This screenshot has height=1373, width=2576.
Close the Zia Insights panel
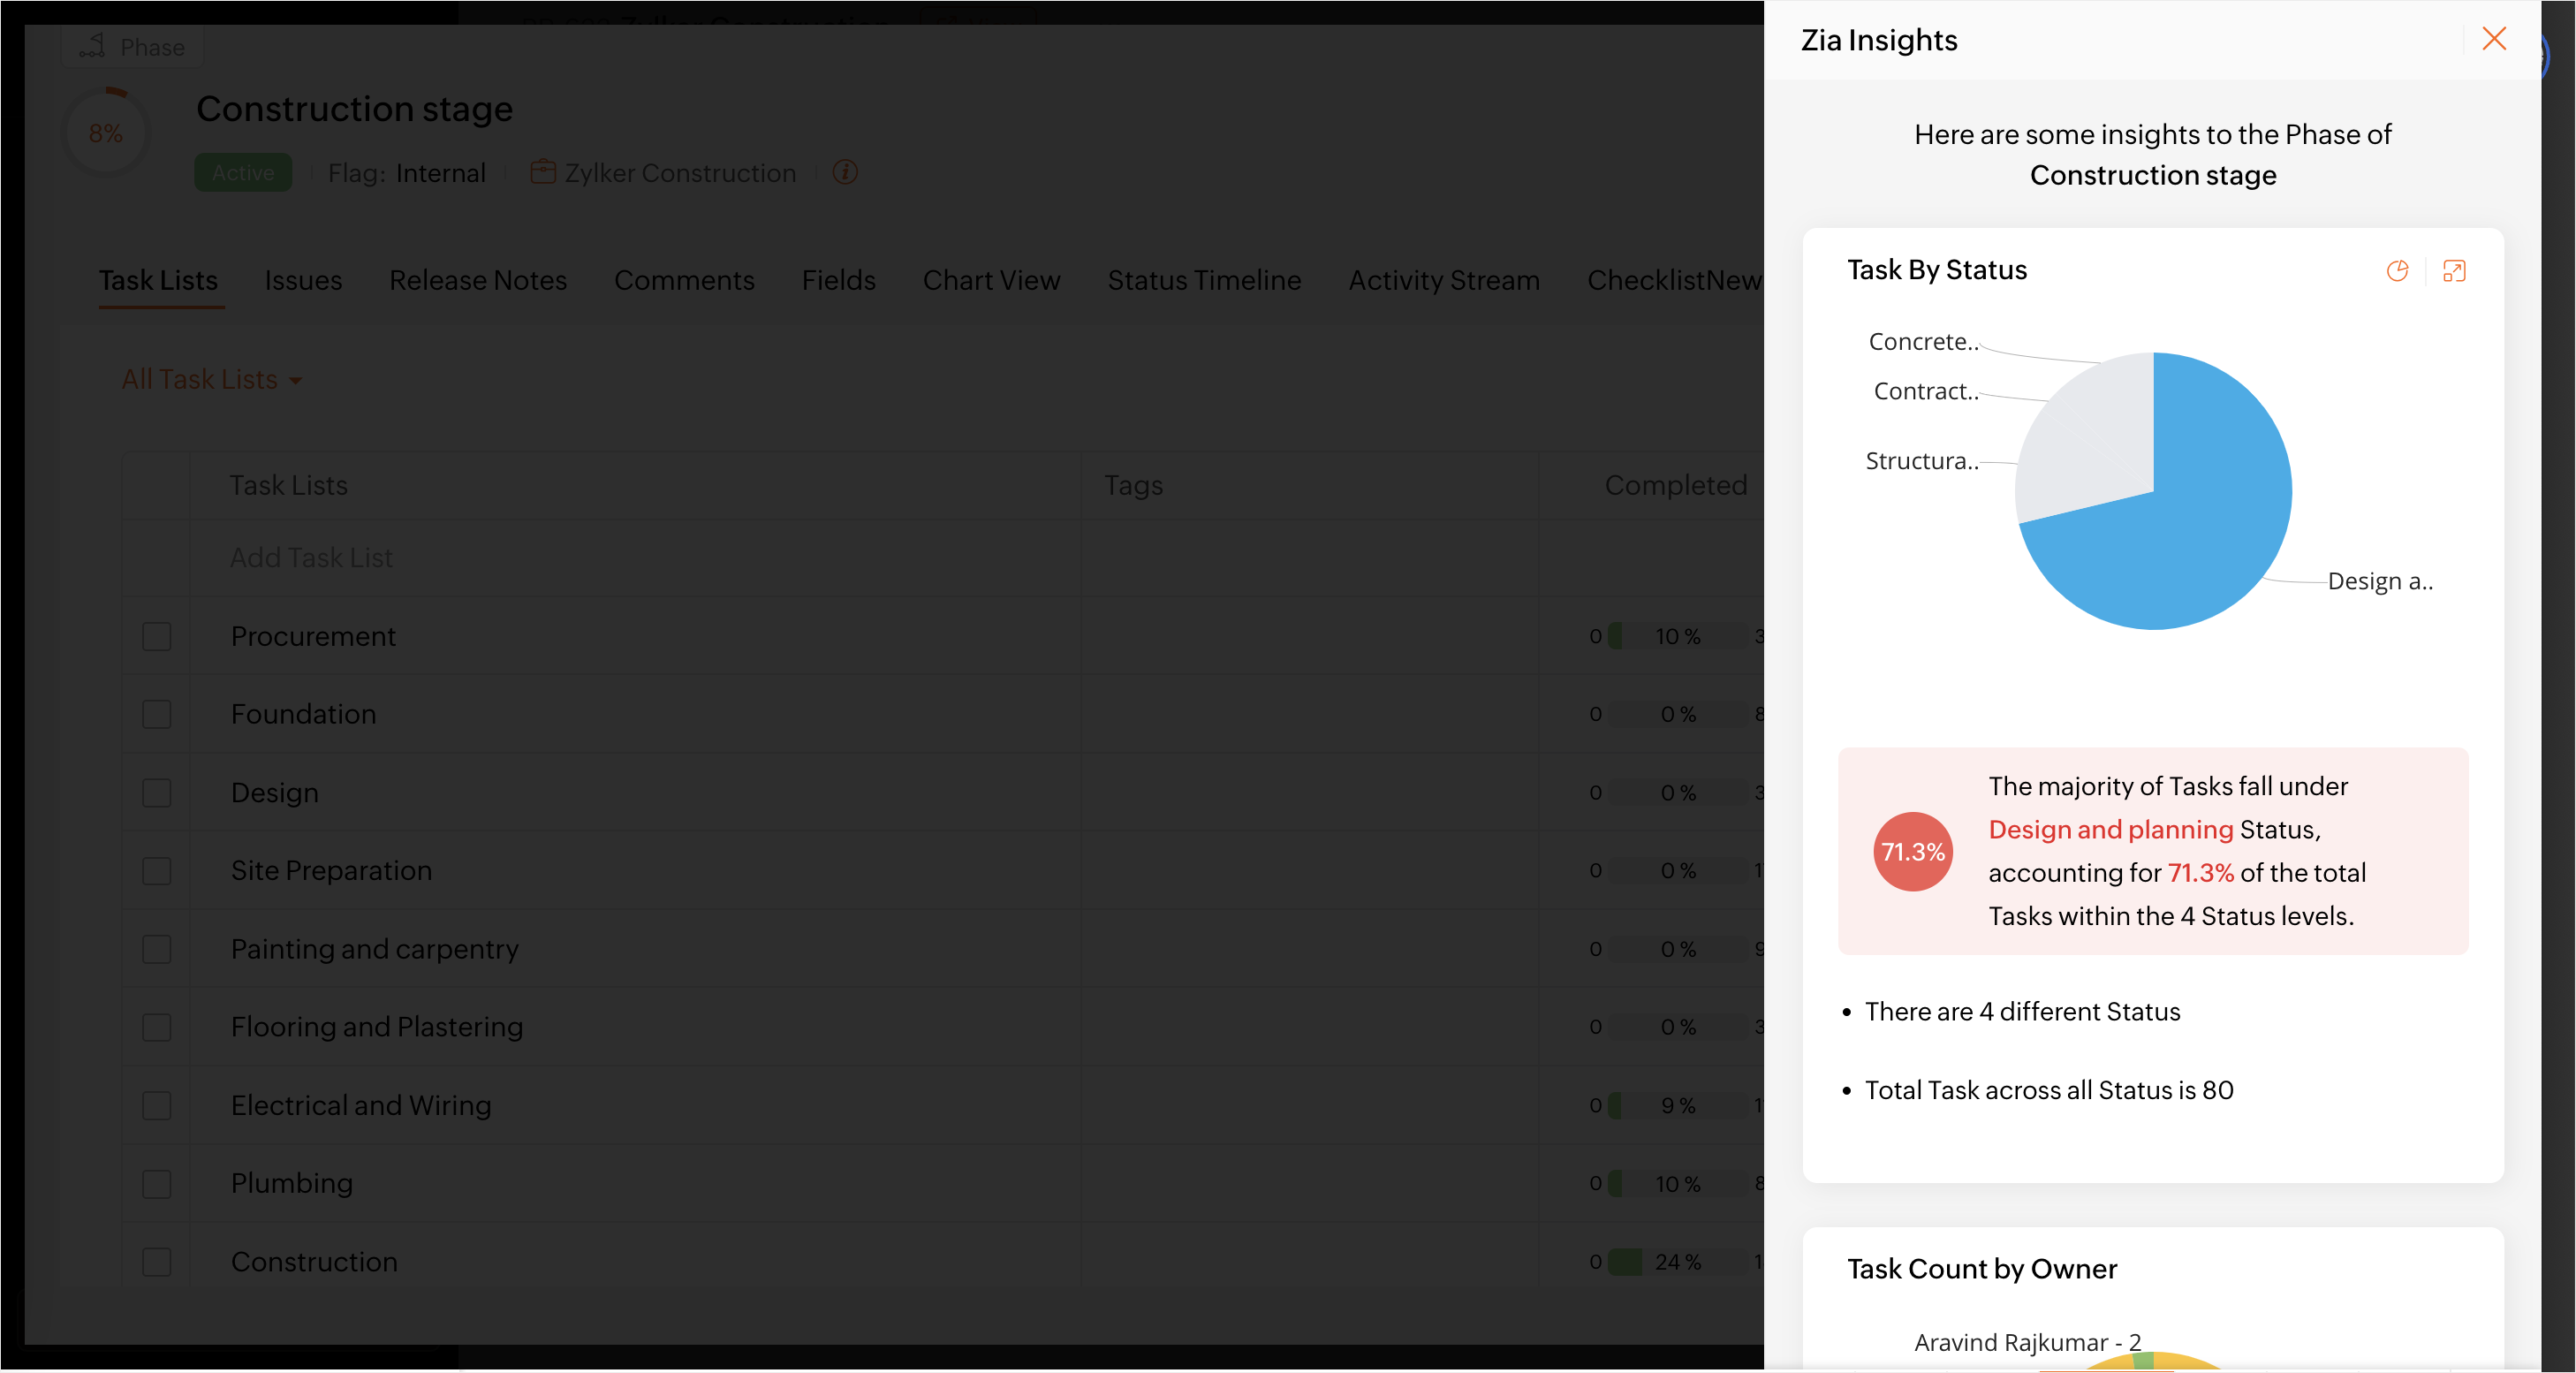pyautogui.click(x=2493, y=39)
